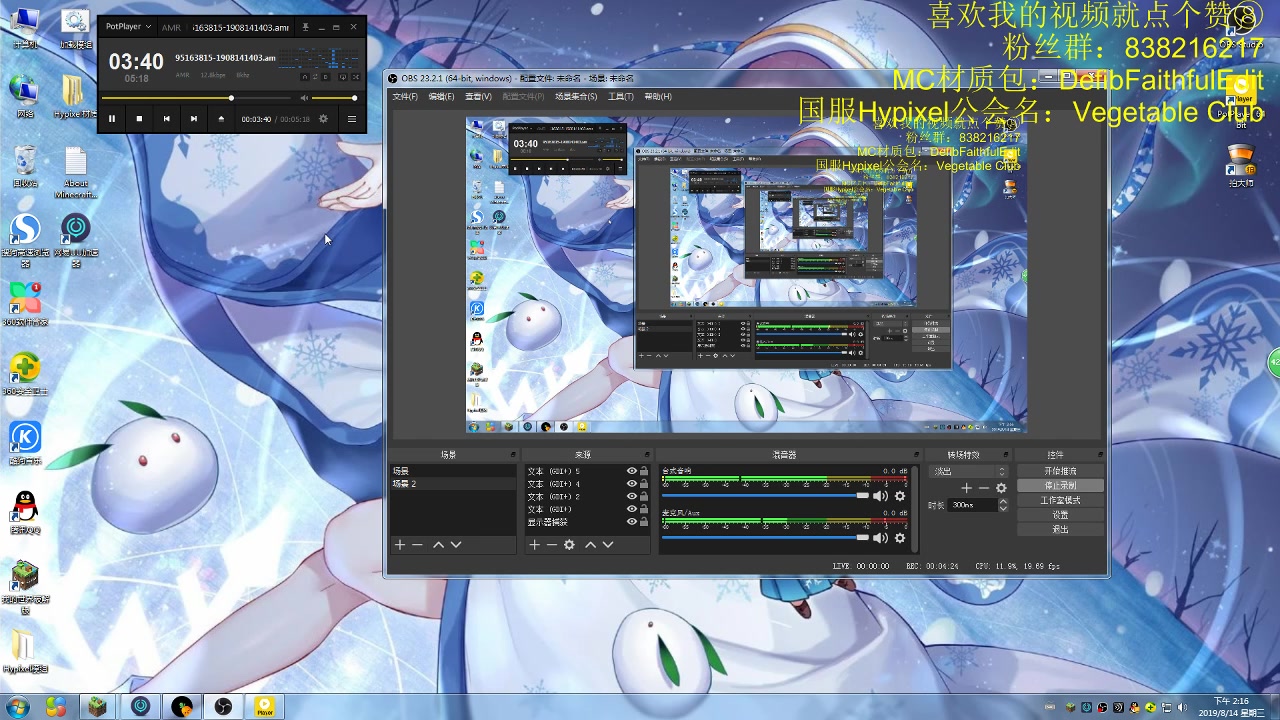Viewport: 1280px width, 720px height.
Task: Switch to PotPlayer on taskbar
Action: coord(265,707)
